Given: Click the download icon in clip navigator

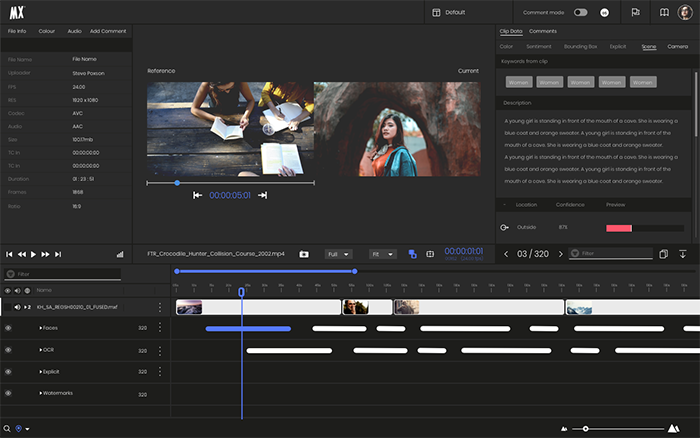Looking at the screenshot, I should 683,254.
